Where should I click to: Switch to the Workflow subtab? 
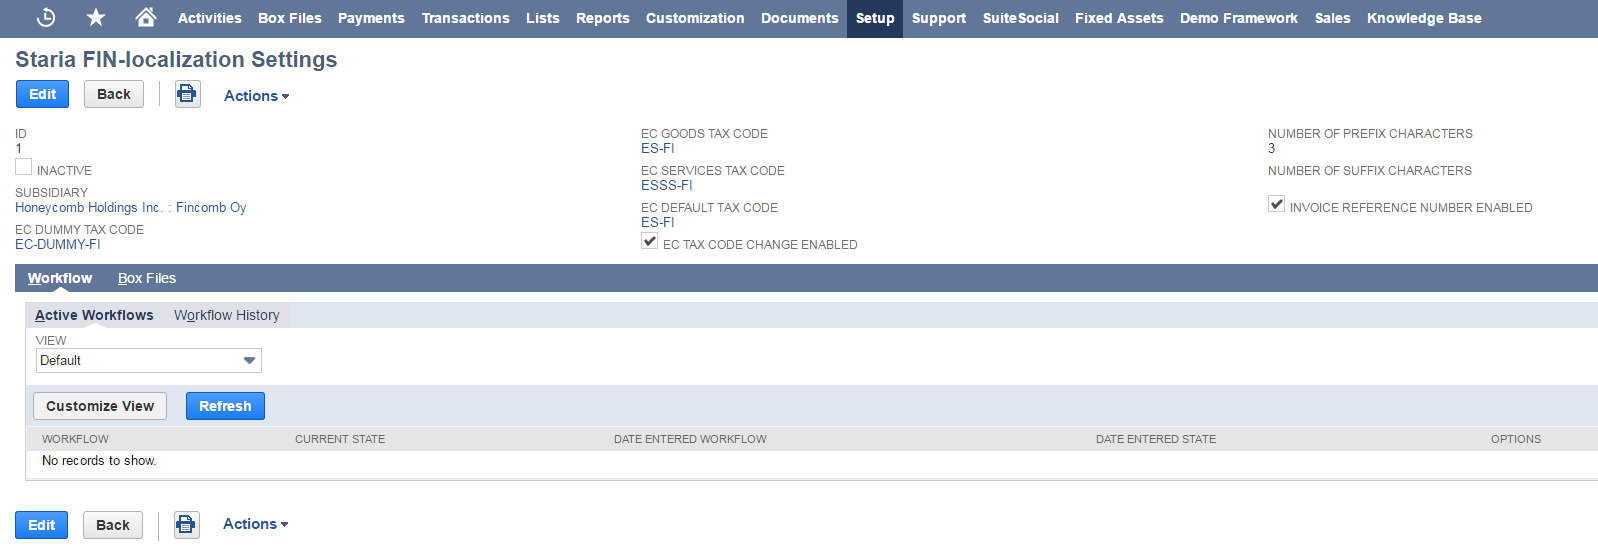[x=60, y=278]
